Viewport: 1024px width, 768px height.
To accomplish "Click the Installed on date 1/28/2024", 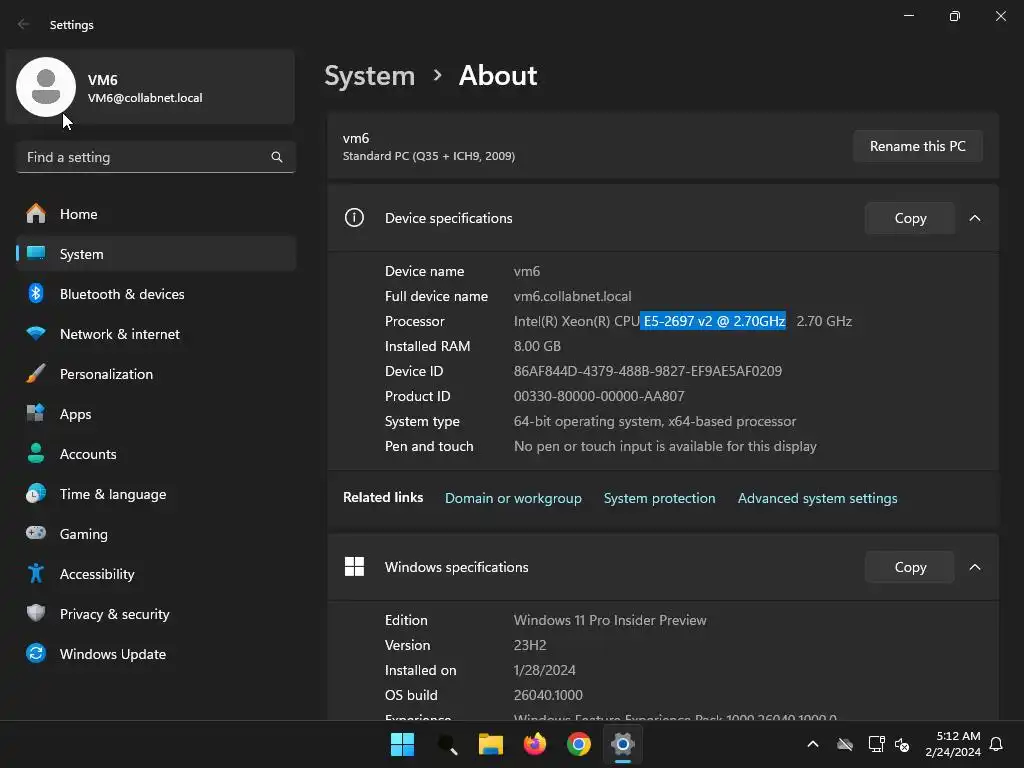I will tap(545, 670).
